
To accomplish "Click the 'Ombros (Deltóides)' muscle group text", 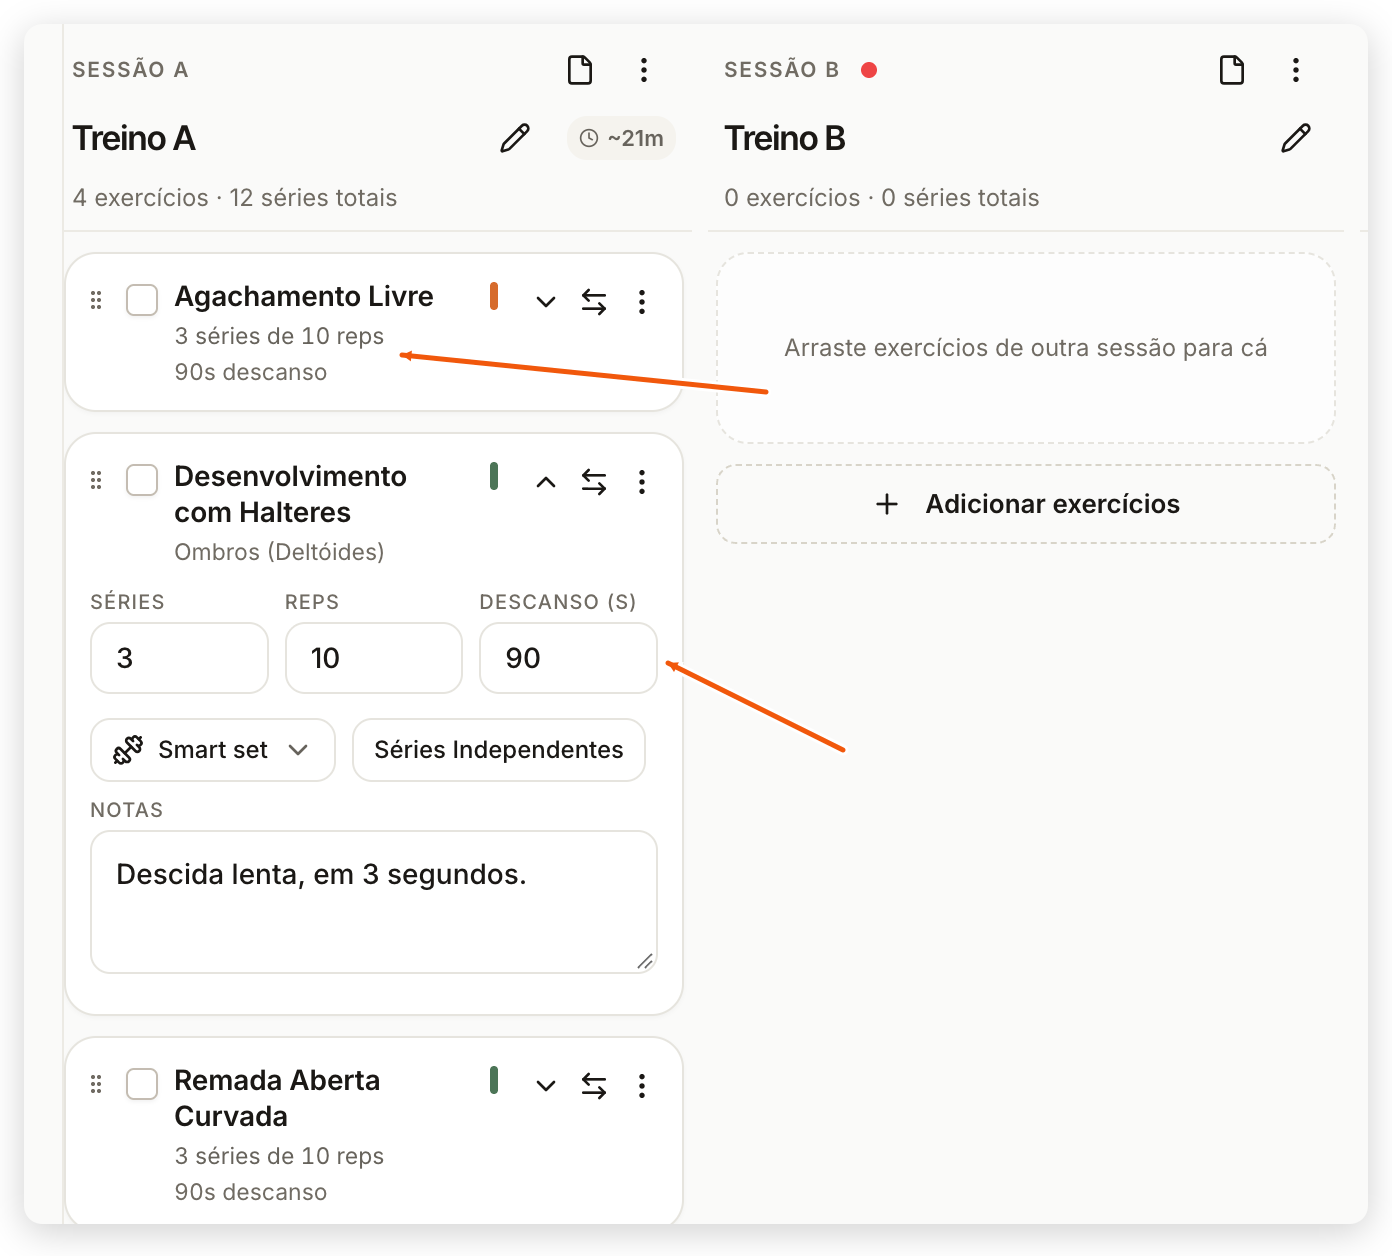I will 279,552.
